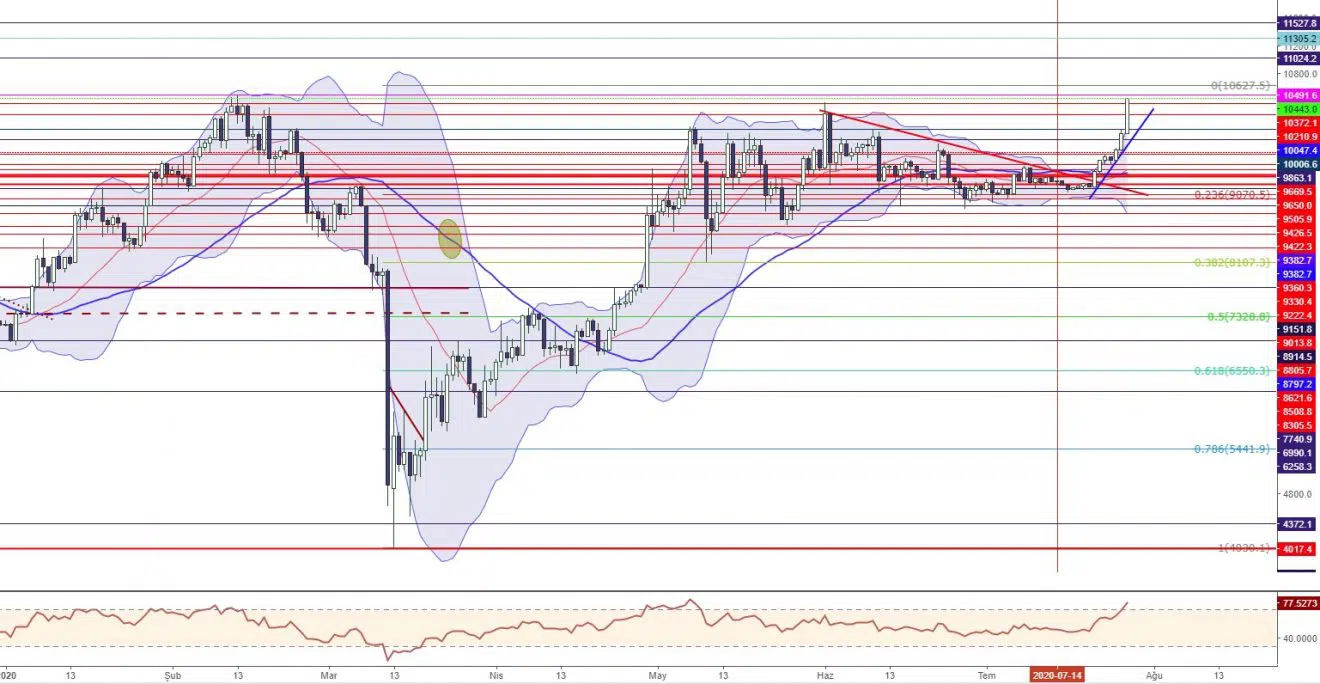Select the green 10443.0 current price label
Image resolution: width=1320 pixels, height=684 pixels.
[x=1298, y=109]
